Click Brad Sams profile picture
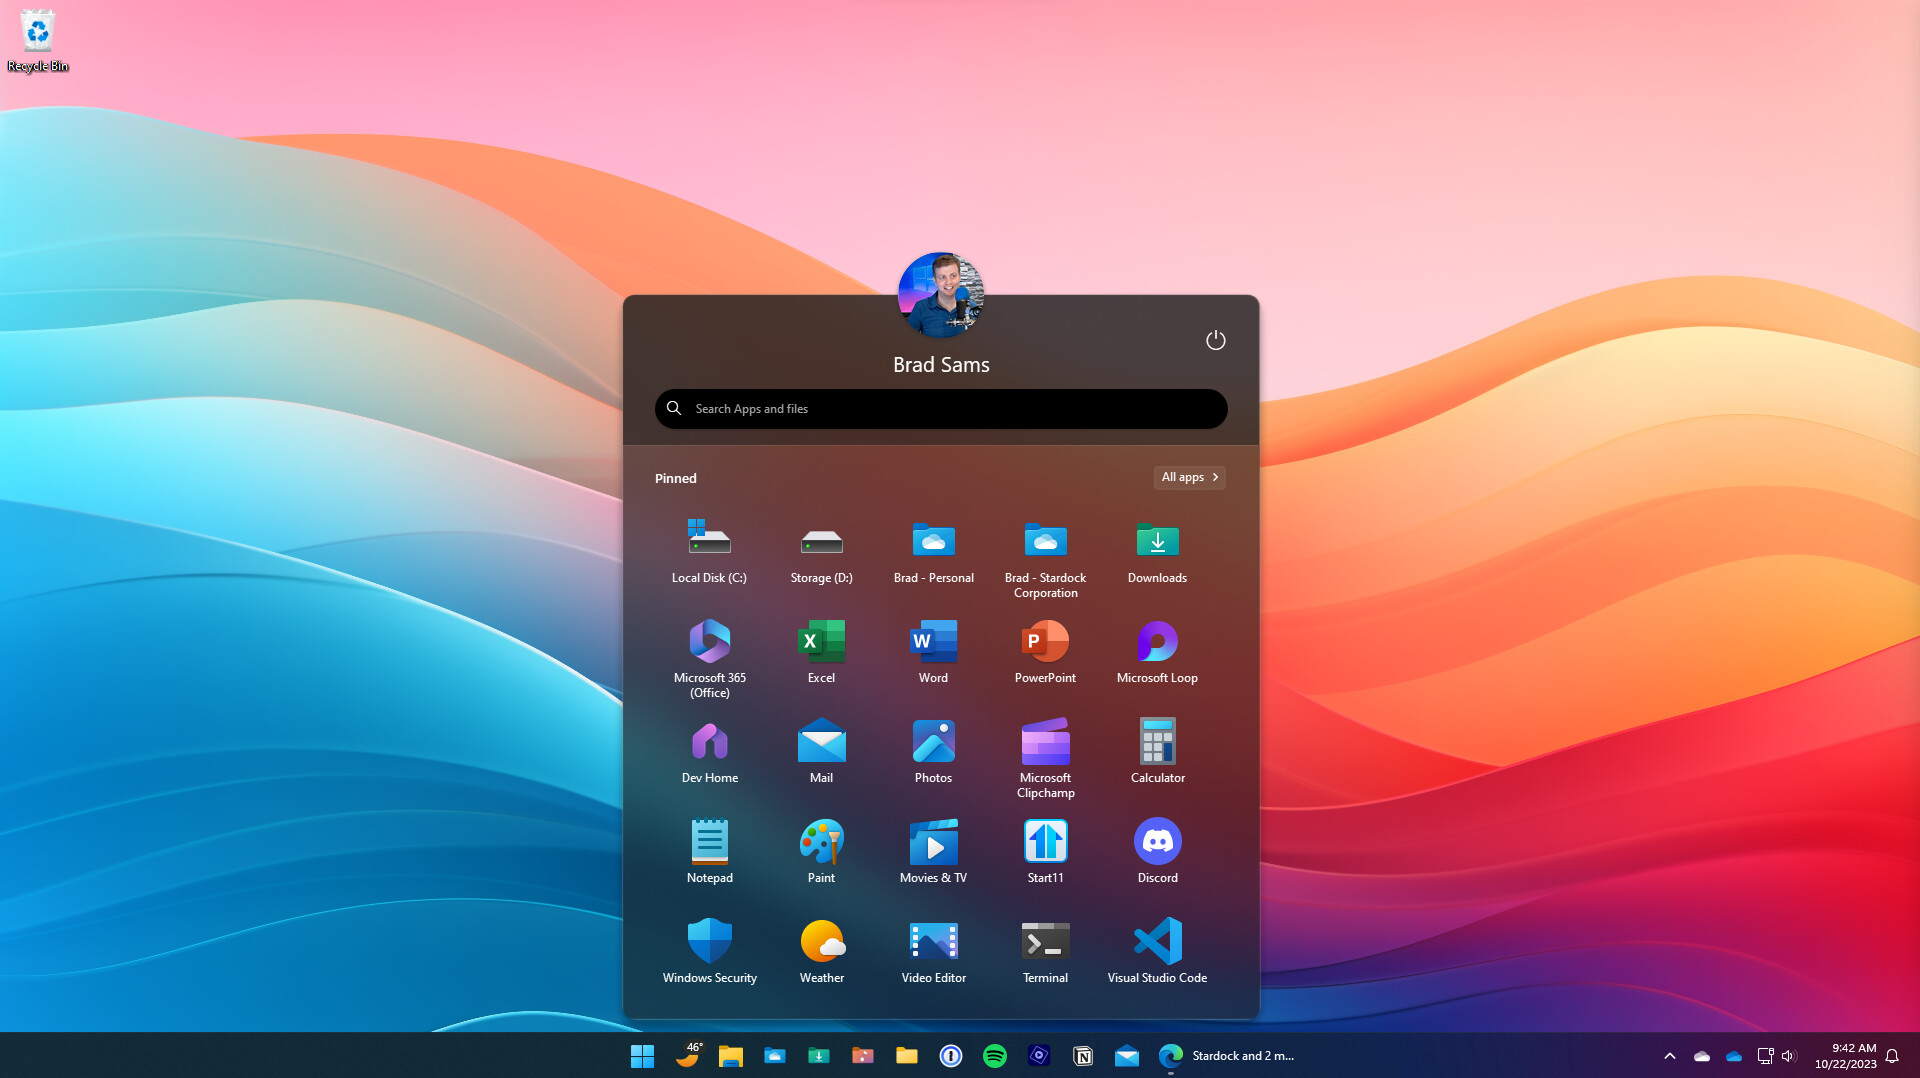This screenshot has height=1078, width=1920. point(940,295)
